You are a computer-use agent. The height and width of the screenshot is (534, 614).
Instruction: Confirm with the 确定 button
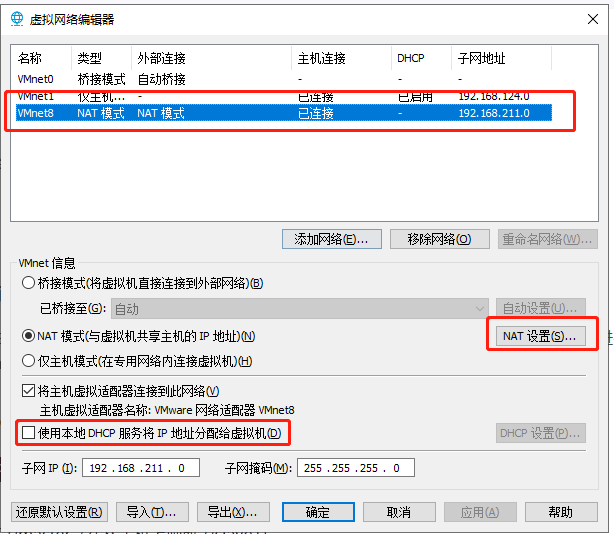click(318, 512)
